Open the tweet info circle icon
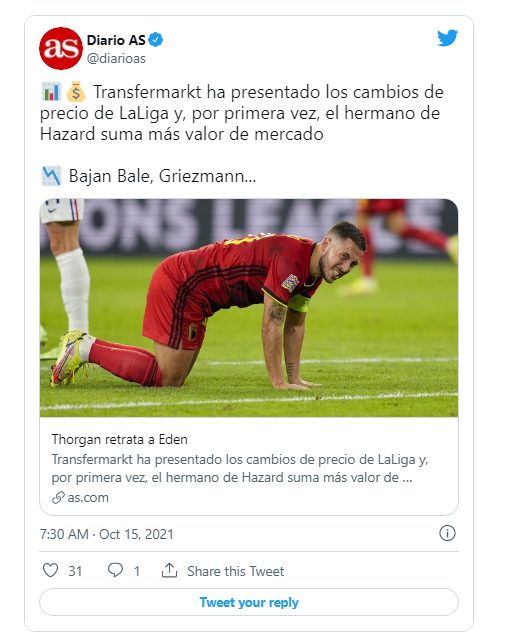The height and width of the screenshot is (644, 520). coord(447,534)
